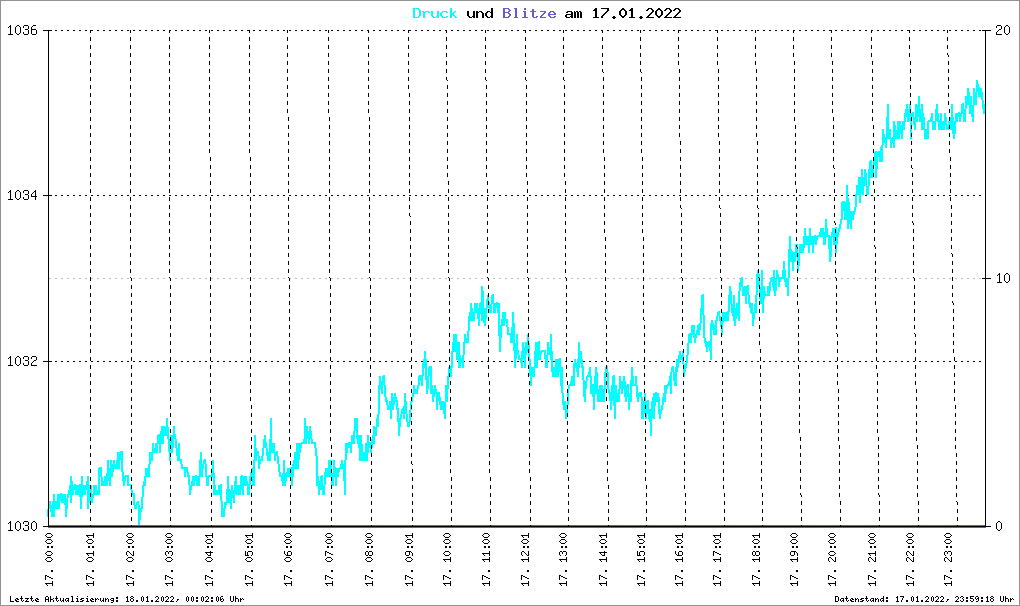Click the time label '17. 13:00'

click(x=563, y=560)
